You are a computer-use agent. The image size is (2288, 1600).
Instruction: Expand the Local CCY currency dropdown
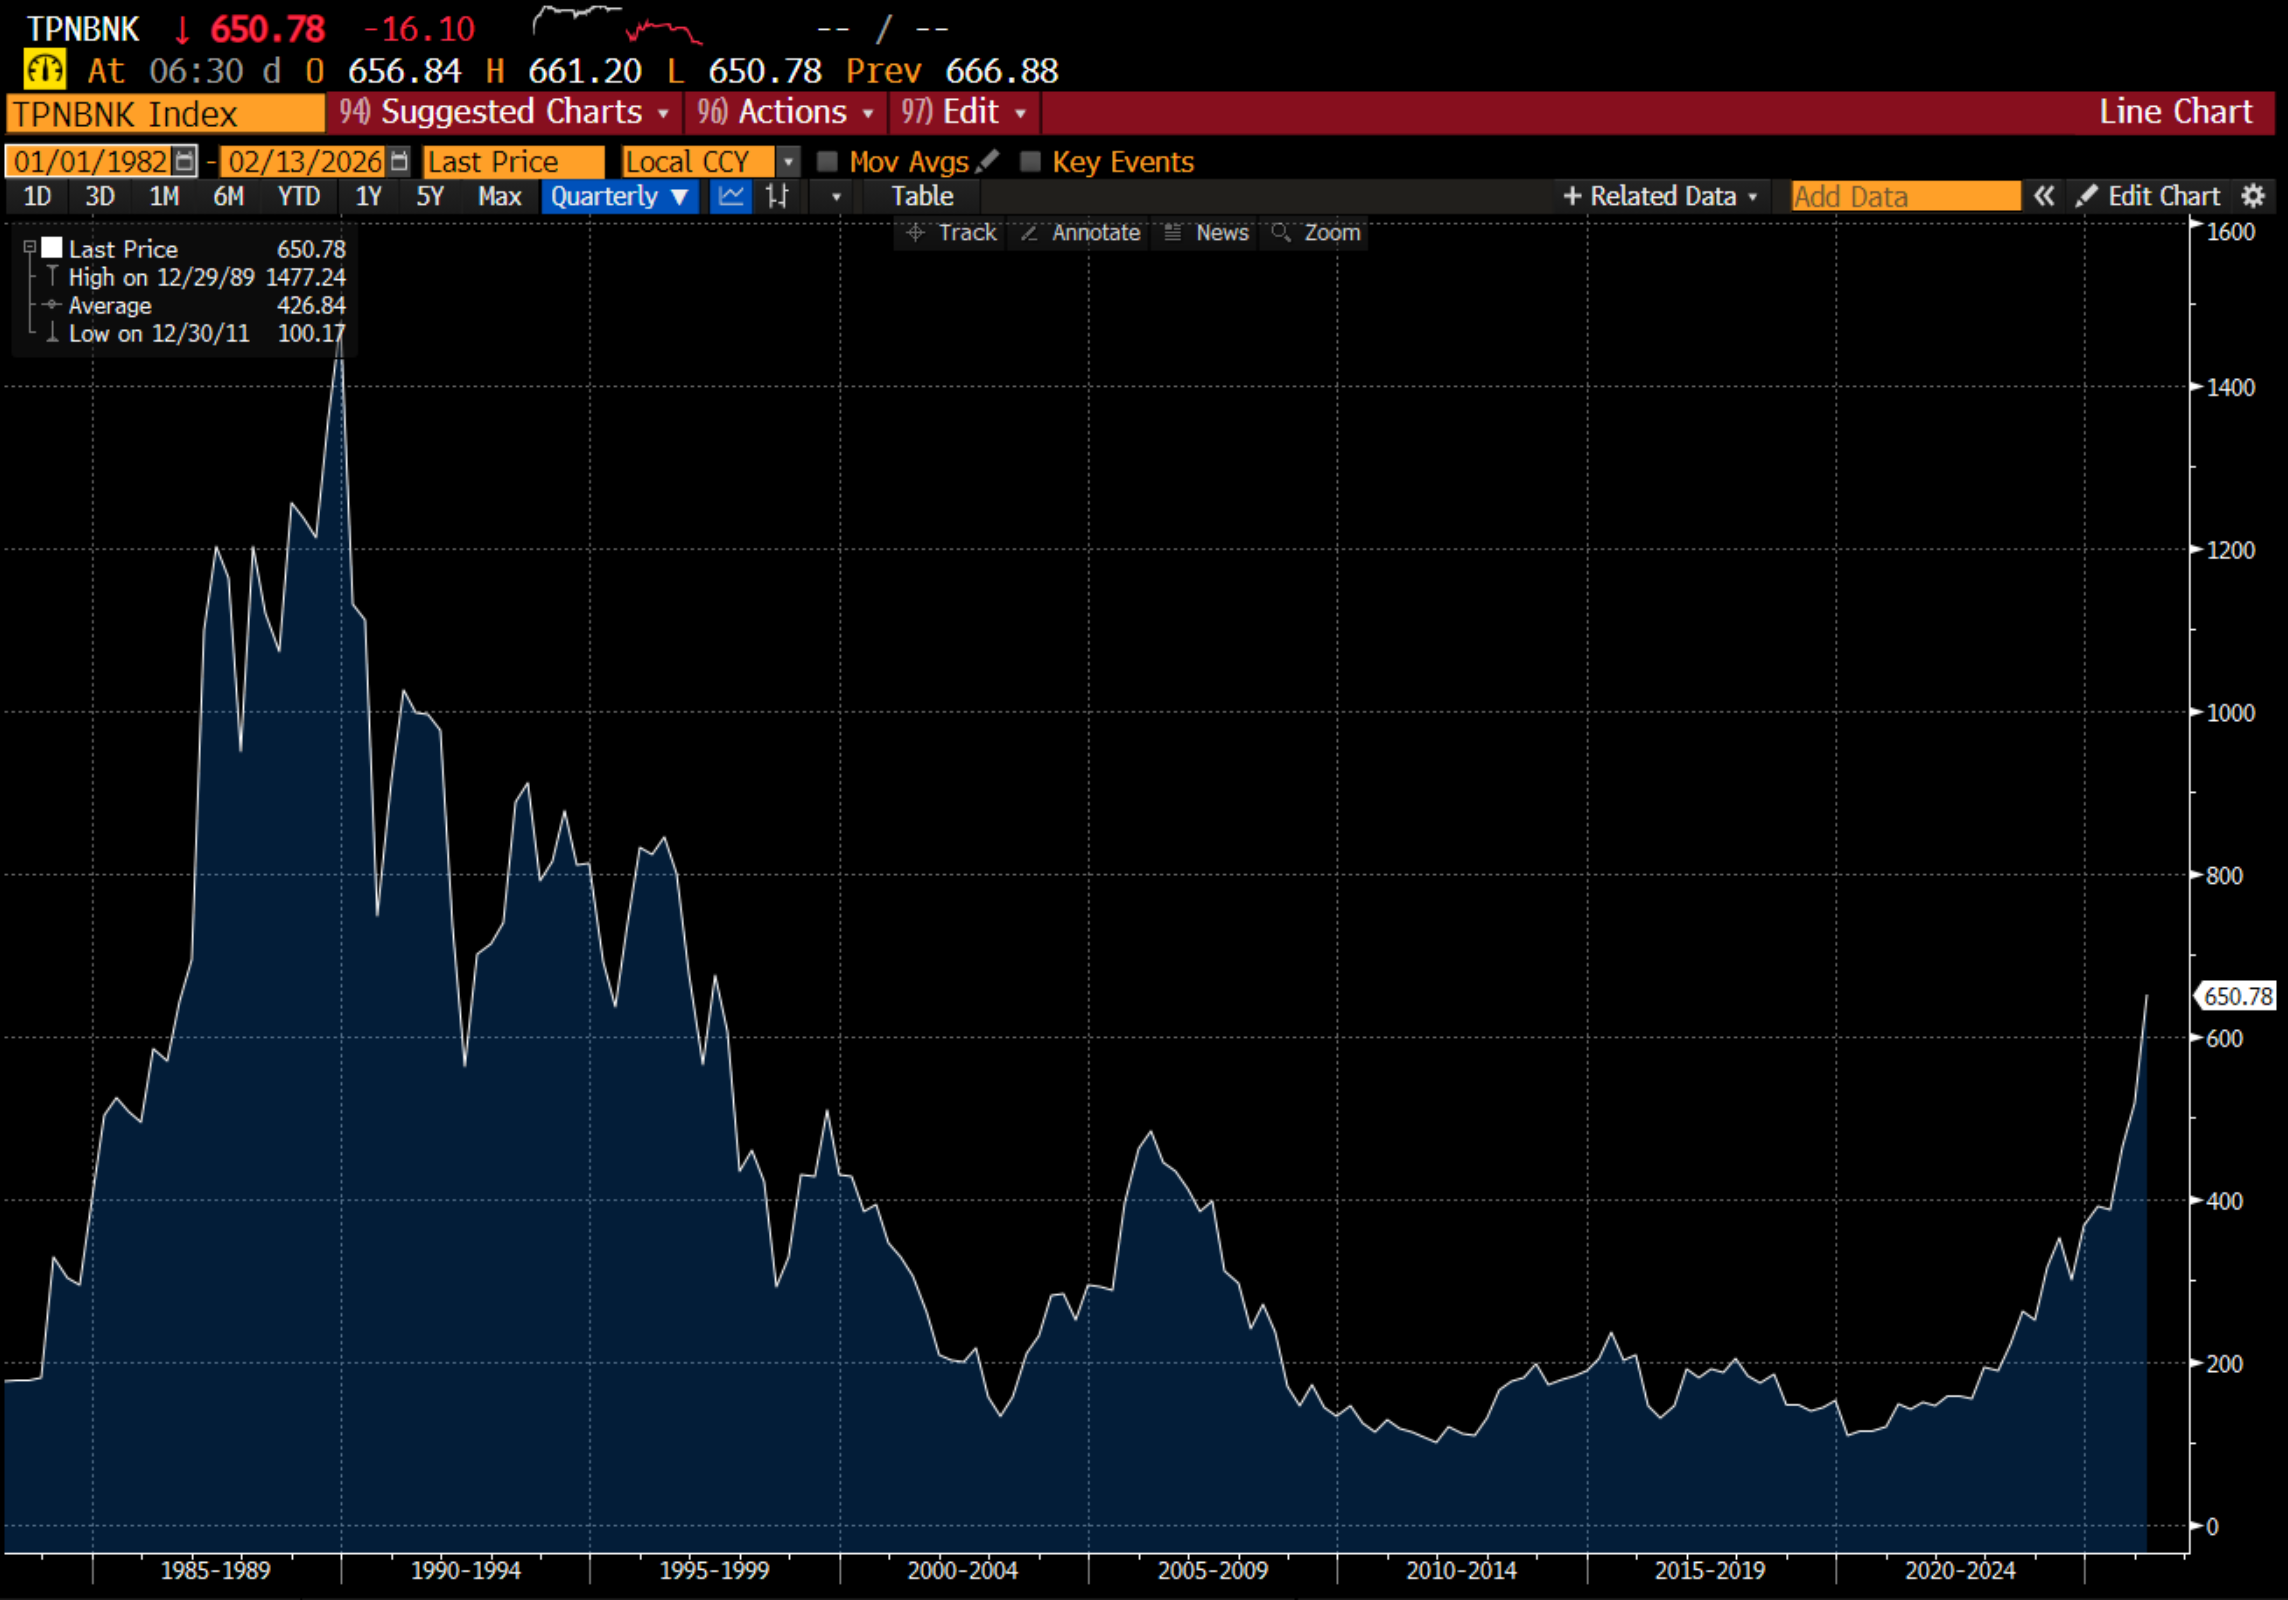click(x=788, y=161)
